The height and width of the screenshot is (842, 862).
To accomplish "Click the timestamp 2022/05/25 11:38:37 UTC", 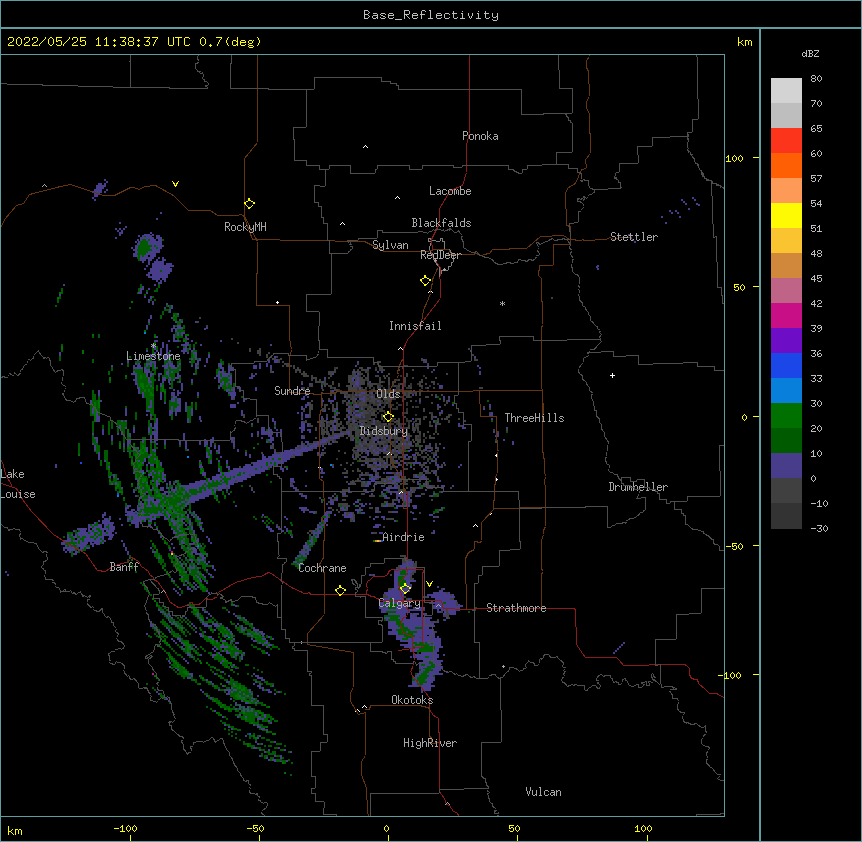I will click(x=99, y=42).
